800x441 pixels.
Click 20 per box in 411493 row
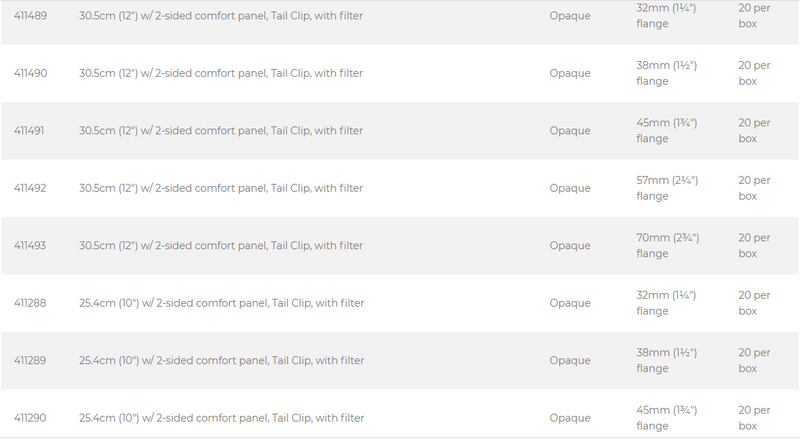pos(754,246)
